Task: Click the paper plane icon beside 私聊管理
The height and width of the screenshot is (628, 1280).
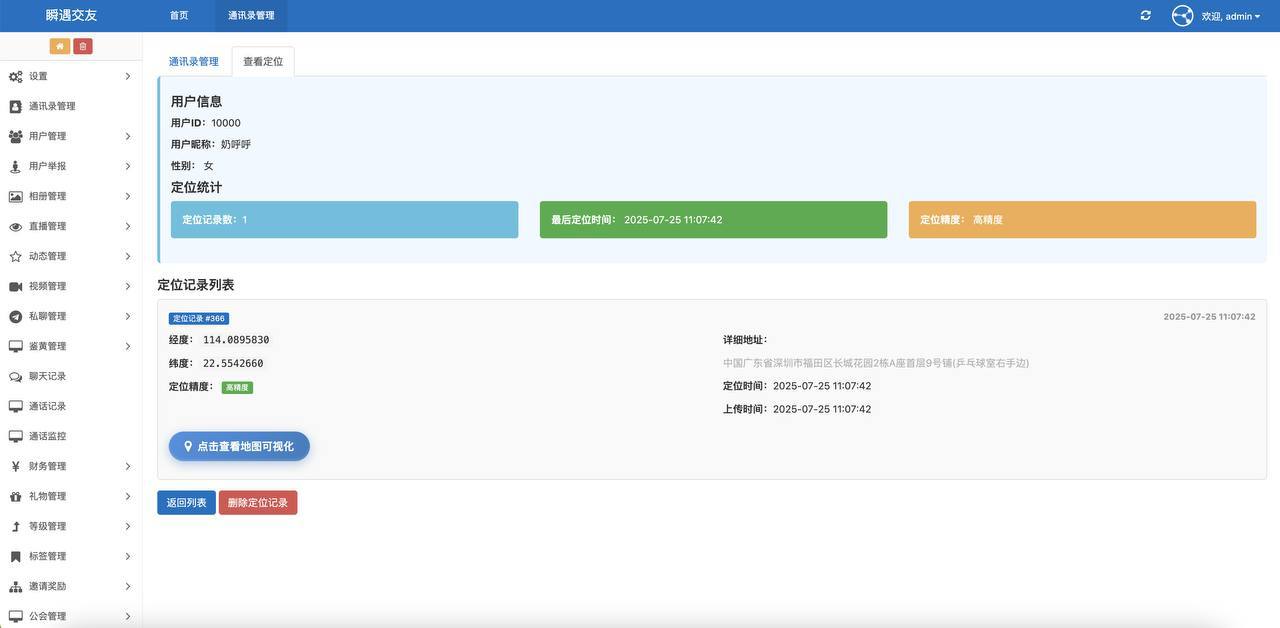Action: [15, 316]
